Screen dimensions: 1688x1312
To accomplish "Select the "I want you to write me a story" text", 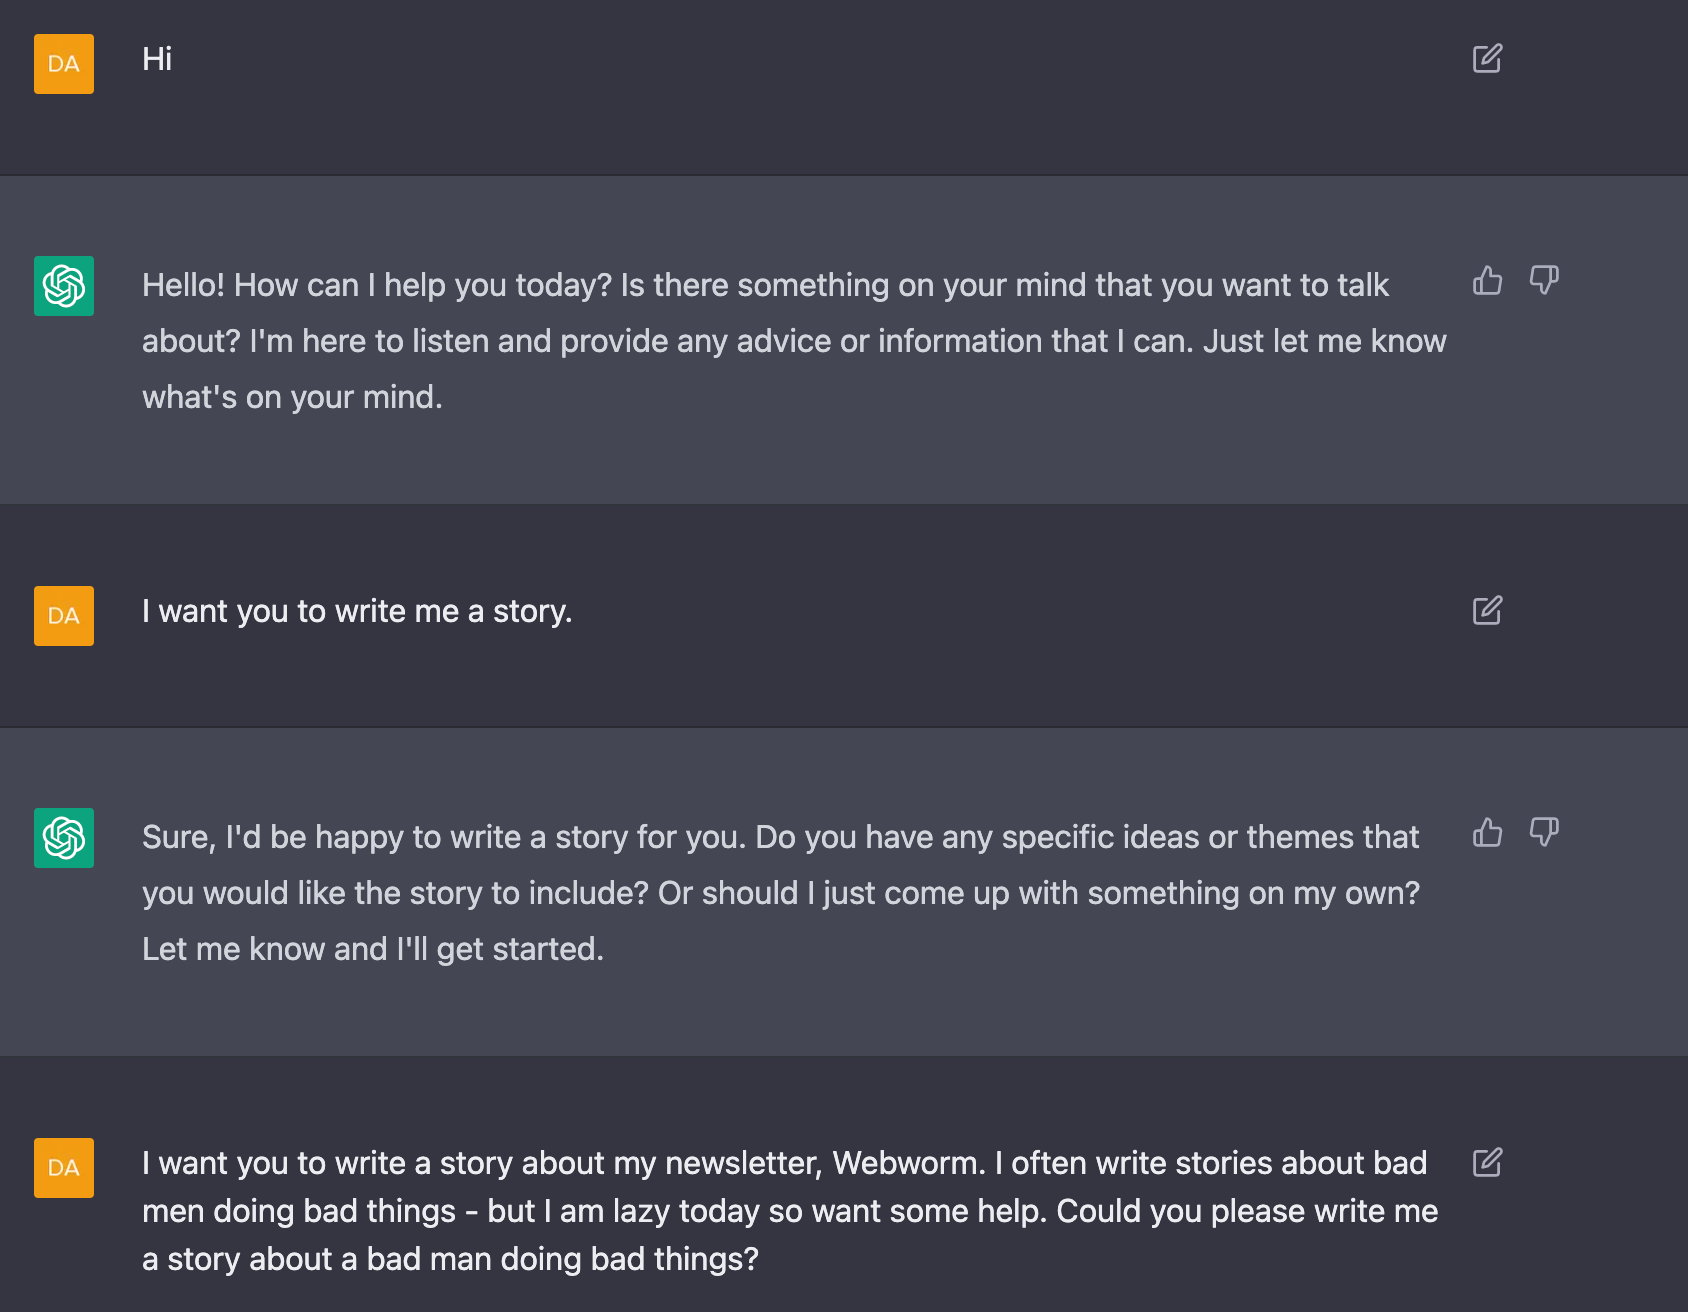I will point(358,610).
